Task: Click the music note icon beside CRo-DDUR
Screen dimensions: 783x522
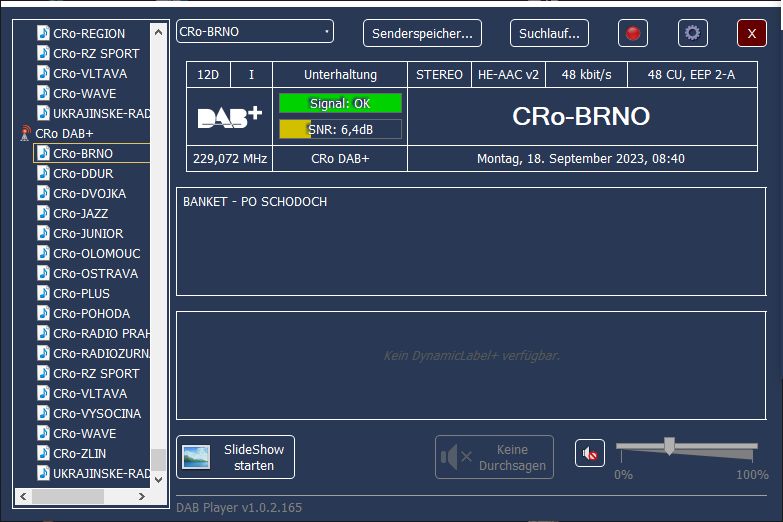Action: (x=43, y=173)
